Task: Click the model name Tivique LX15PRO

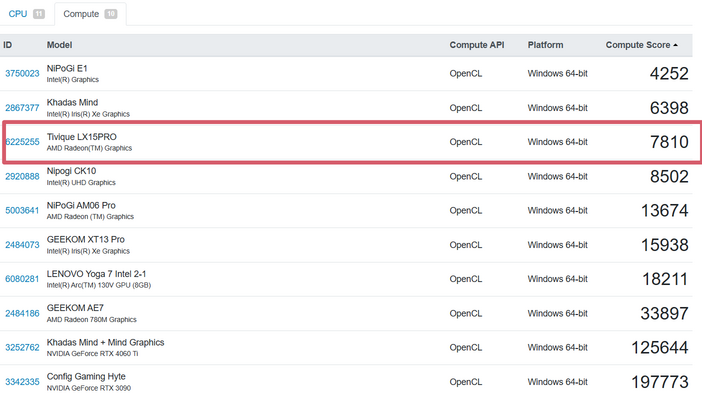Action: [81, 137]
